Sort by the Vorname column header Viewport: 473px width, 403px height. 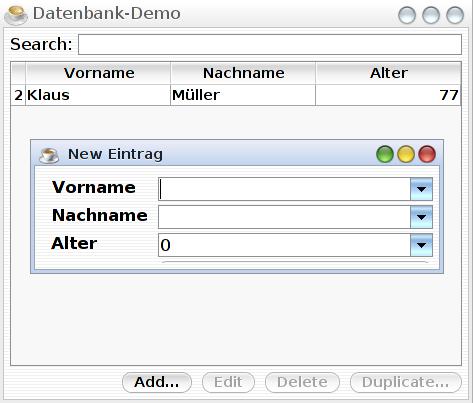(98, 73)
